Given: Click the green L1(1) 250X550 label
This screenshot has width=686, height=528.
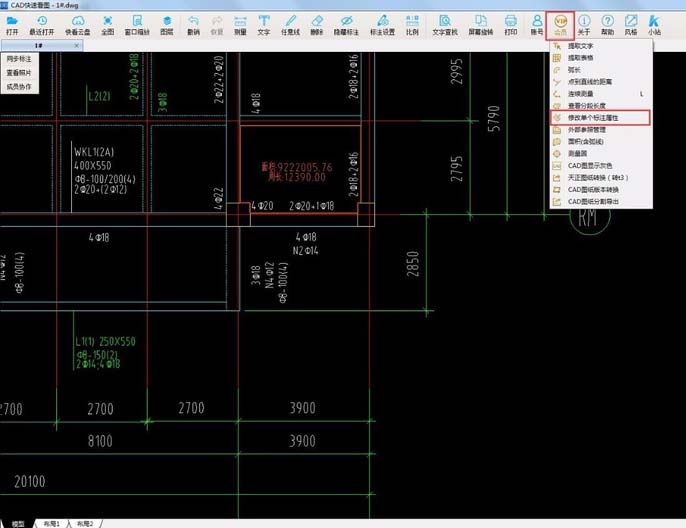Looking at the screenshot, I should [x=105, y=342].
